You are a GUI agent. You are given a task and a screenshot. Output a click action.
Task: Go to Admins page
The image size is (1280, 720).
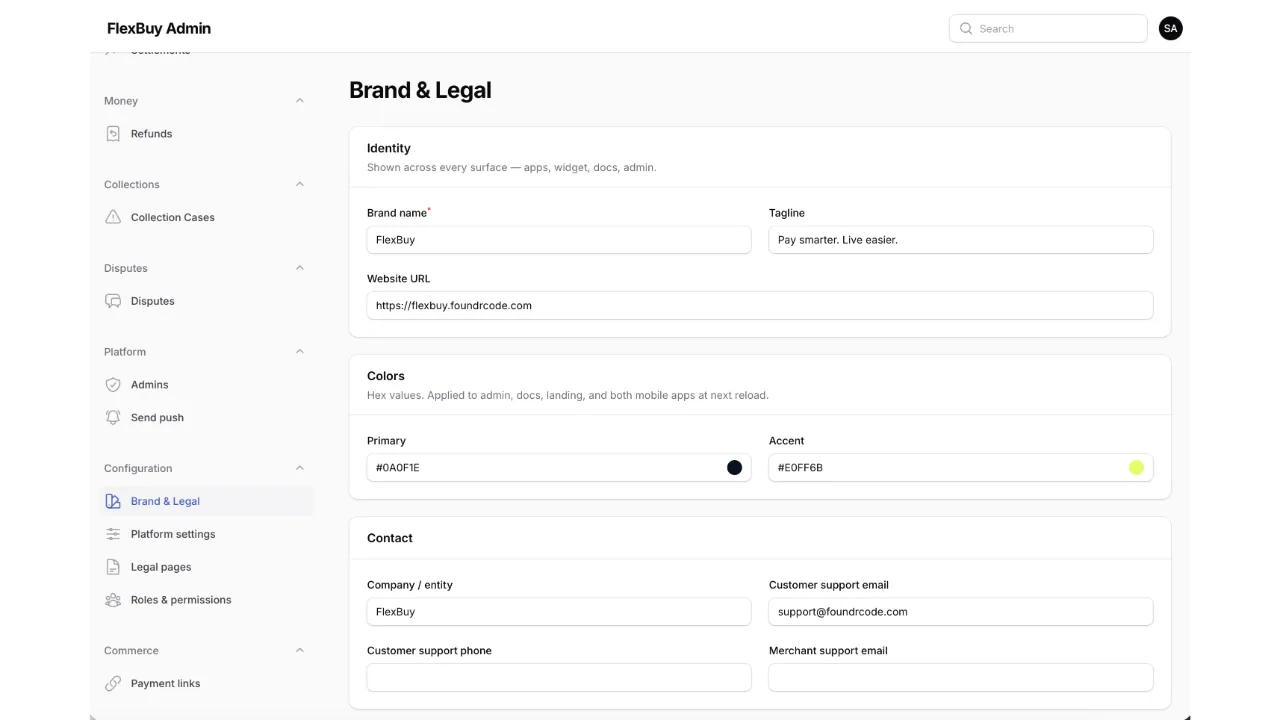tap(207, 385)
